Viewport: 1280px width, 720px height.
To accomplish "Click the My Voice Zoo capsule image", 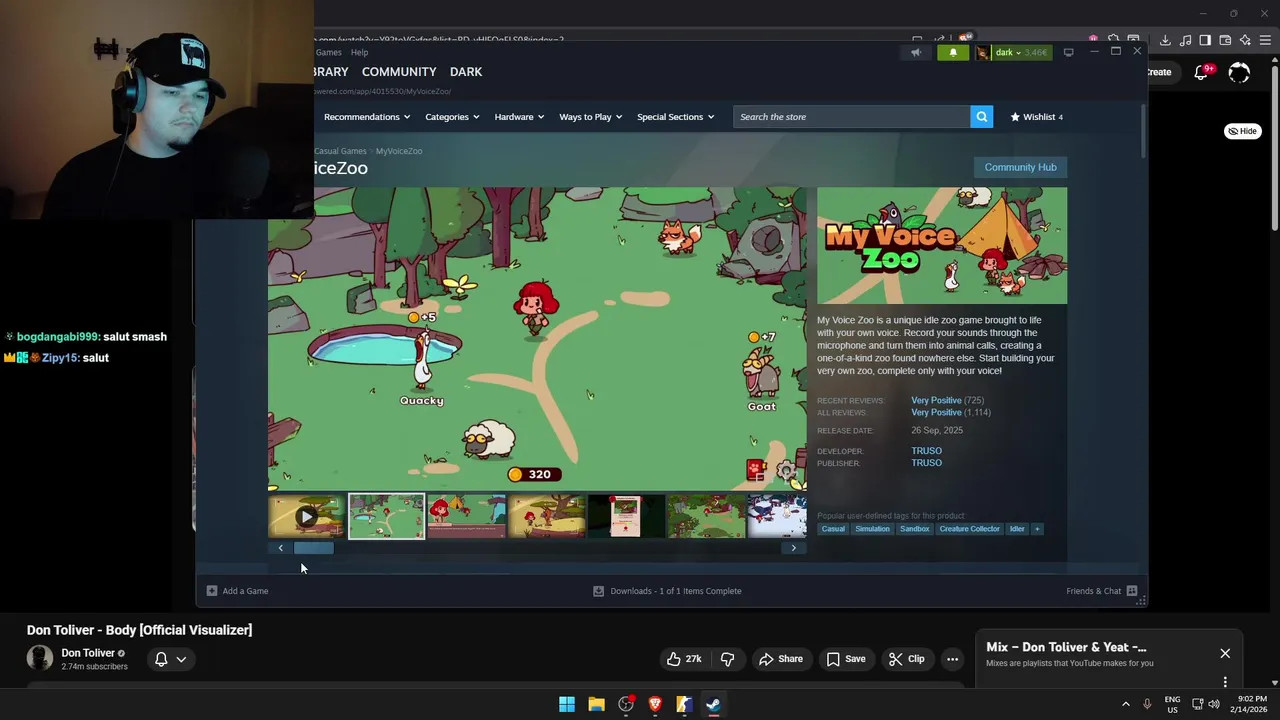I will [942, 246].
